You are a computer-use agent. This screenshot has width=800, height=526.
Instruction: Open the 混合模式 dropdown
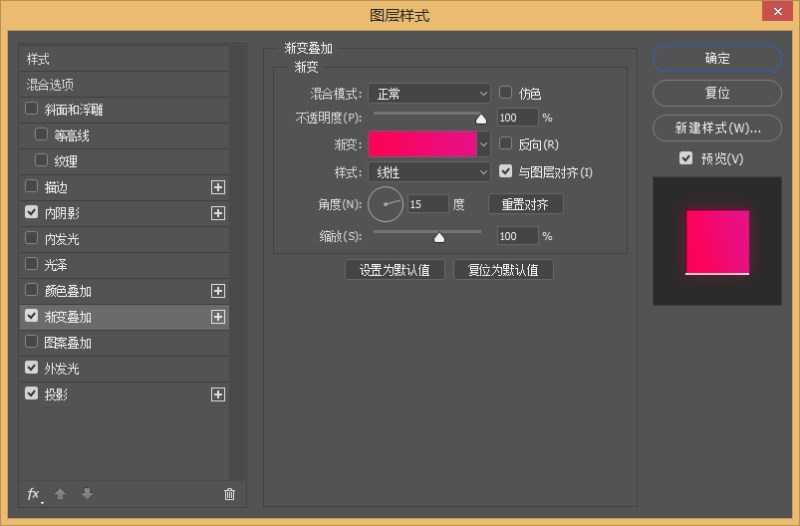click(429, 93)
